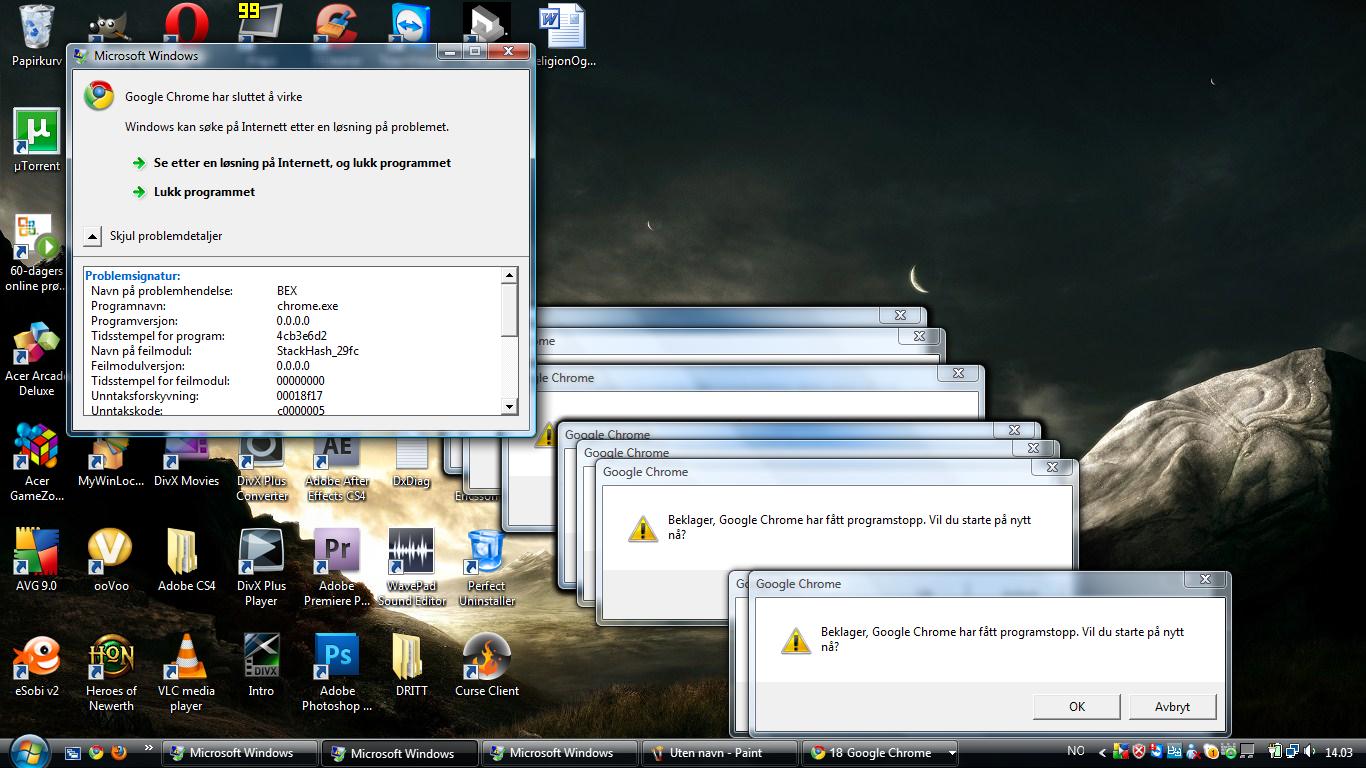Select the 'BEX' problem event value
The width and height of the screenshot is (1366, 768).
(x=287, y=291)
